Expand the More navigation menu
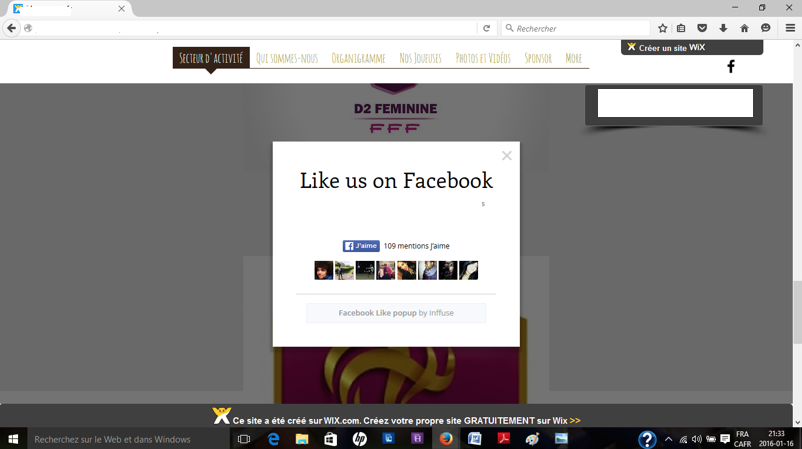 (573, 58)
